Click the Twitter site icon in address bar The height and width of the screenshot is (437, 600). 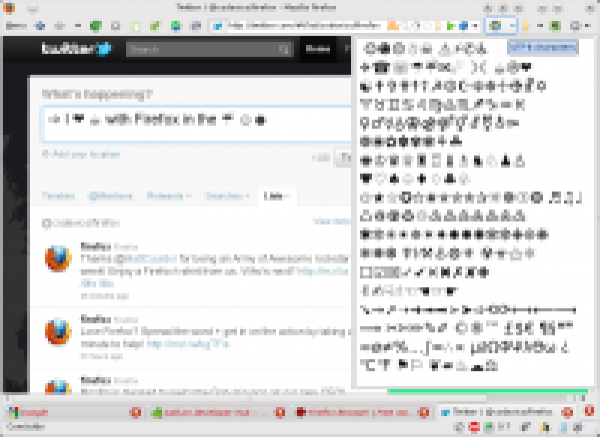(218, 26)
